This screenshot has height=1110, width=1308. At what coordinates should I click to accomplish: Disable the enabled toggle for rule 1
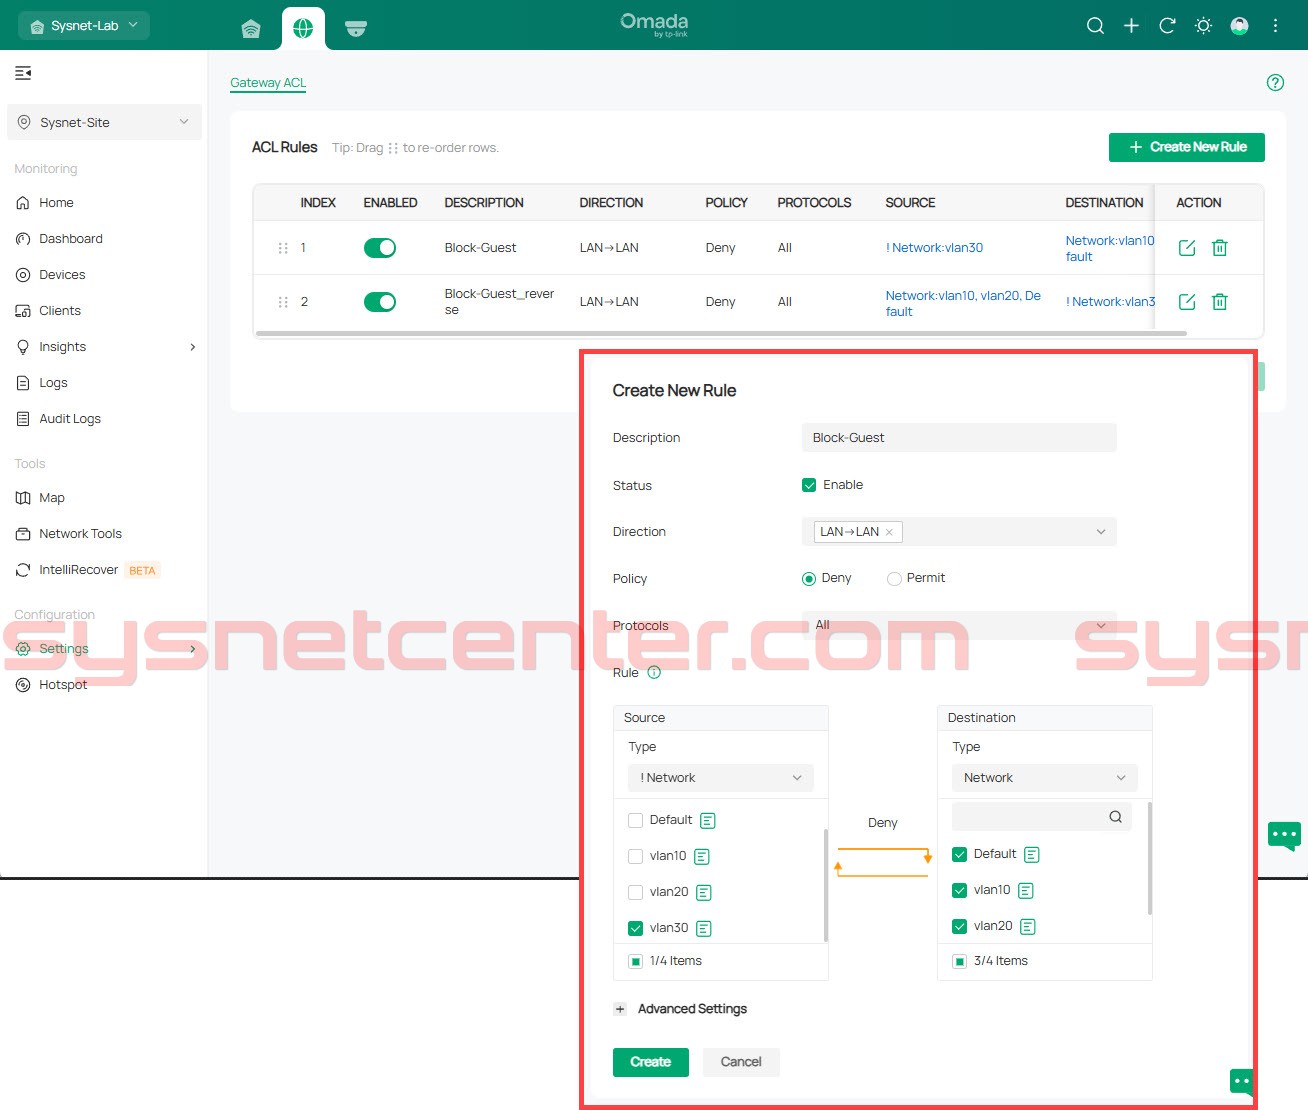click(x=380, y=248)
